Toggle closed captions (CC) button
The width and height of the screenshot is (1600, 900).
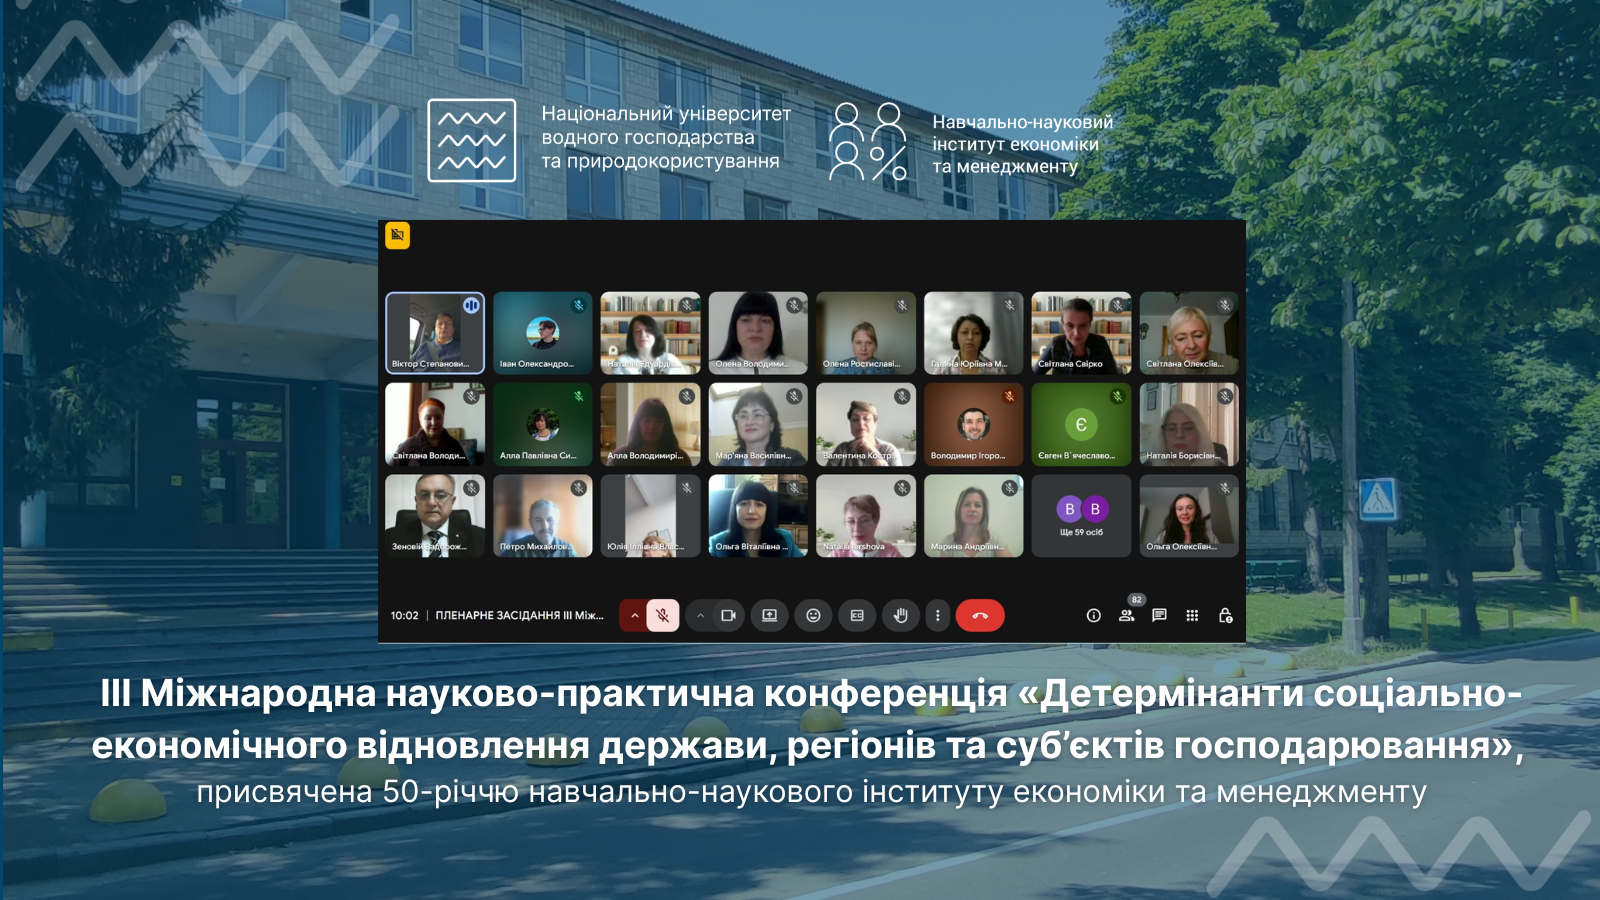pos(857,616)
